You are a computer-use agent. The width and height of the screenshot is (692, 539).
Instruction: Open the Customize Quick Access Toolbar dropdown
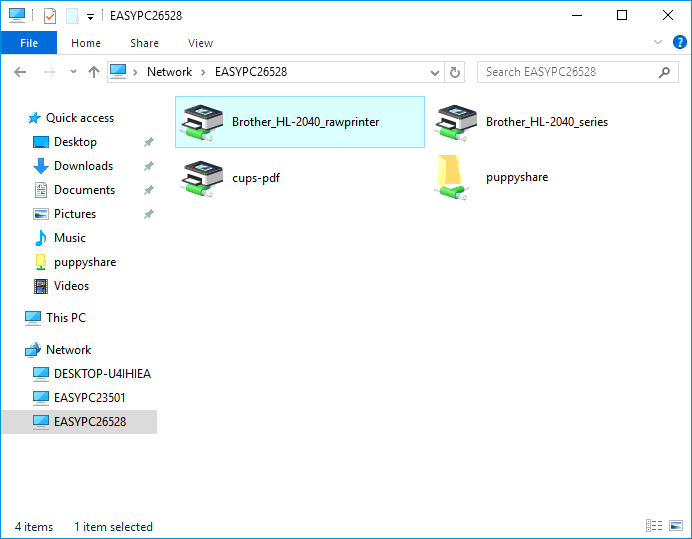[x=90, y=17]
